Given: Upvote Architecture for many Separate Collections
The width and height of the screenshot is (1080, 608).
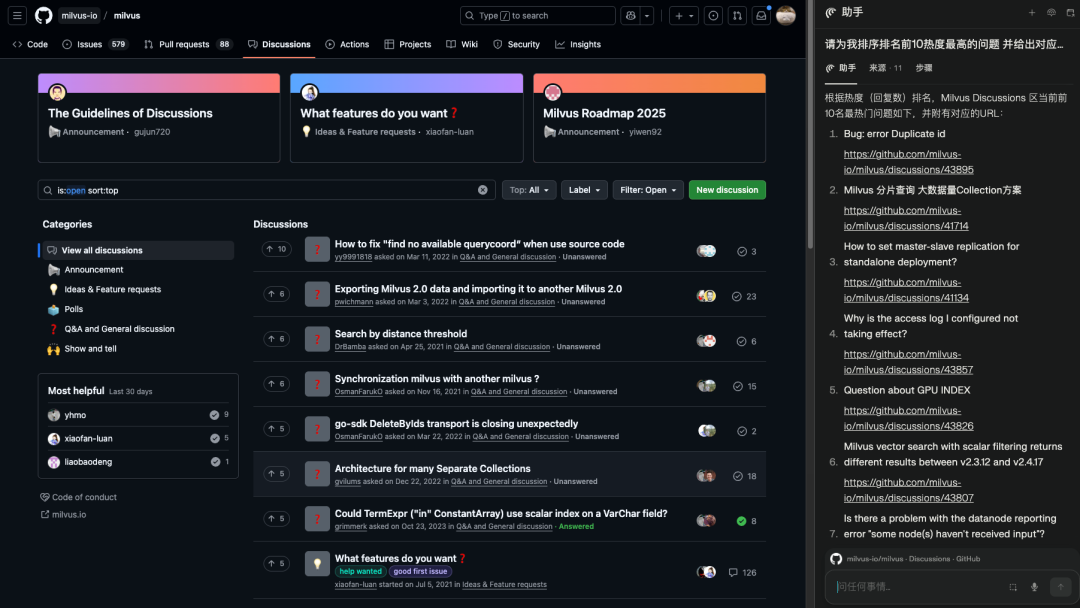Looking at the screenshot, I should pyautogui.click(x=276, y=474).
